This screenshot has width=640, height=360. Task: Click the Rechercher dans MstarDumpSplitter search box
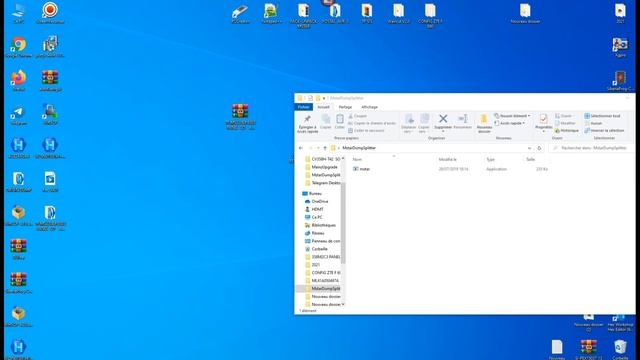coord(591,148)
